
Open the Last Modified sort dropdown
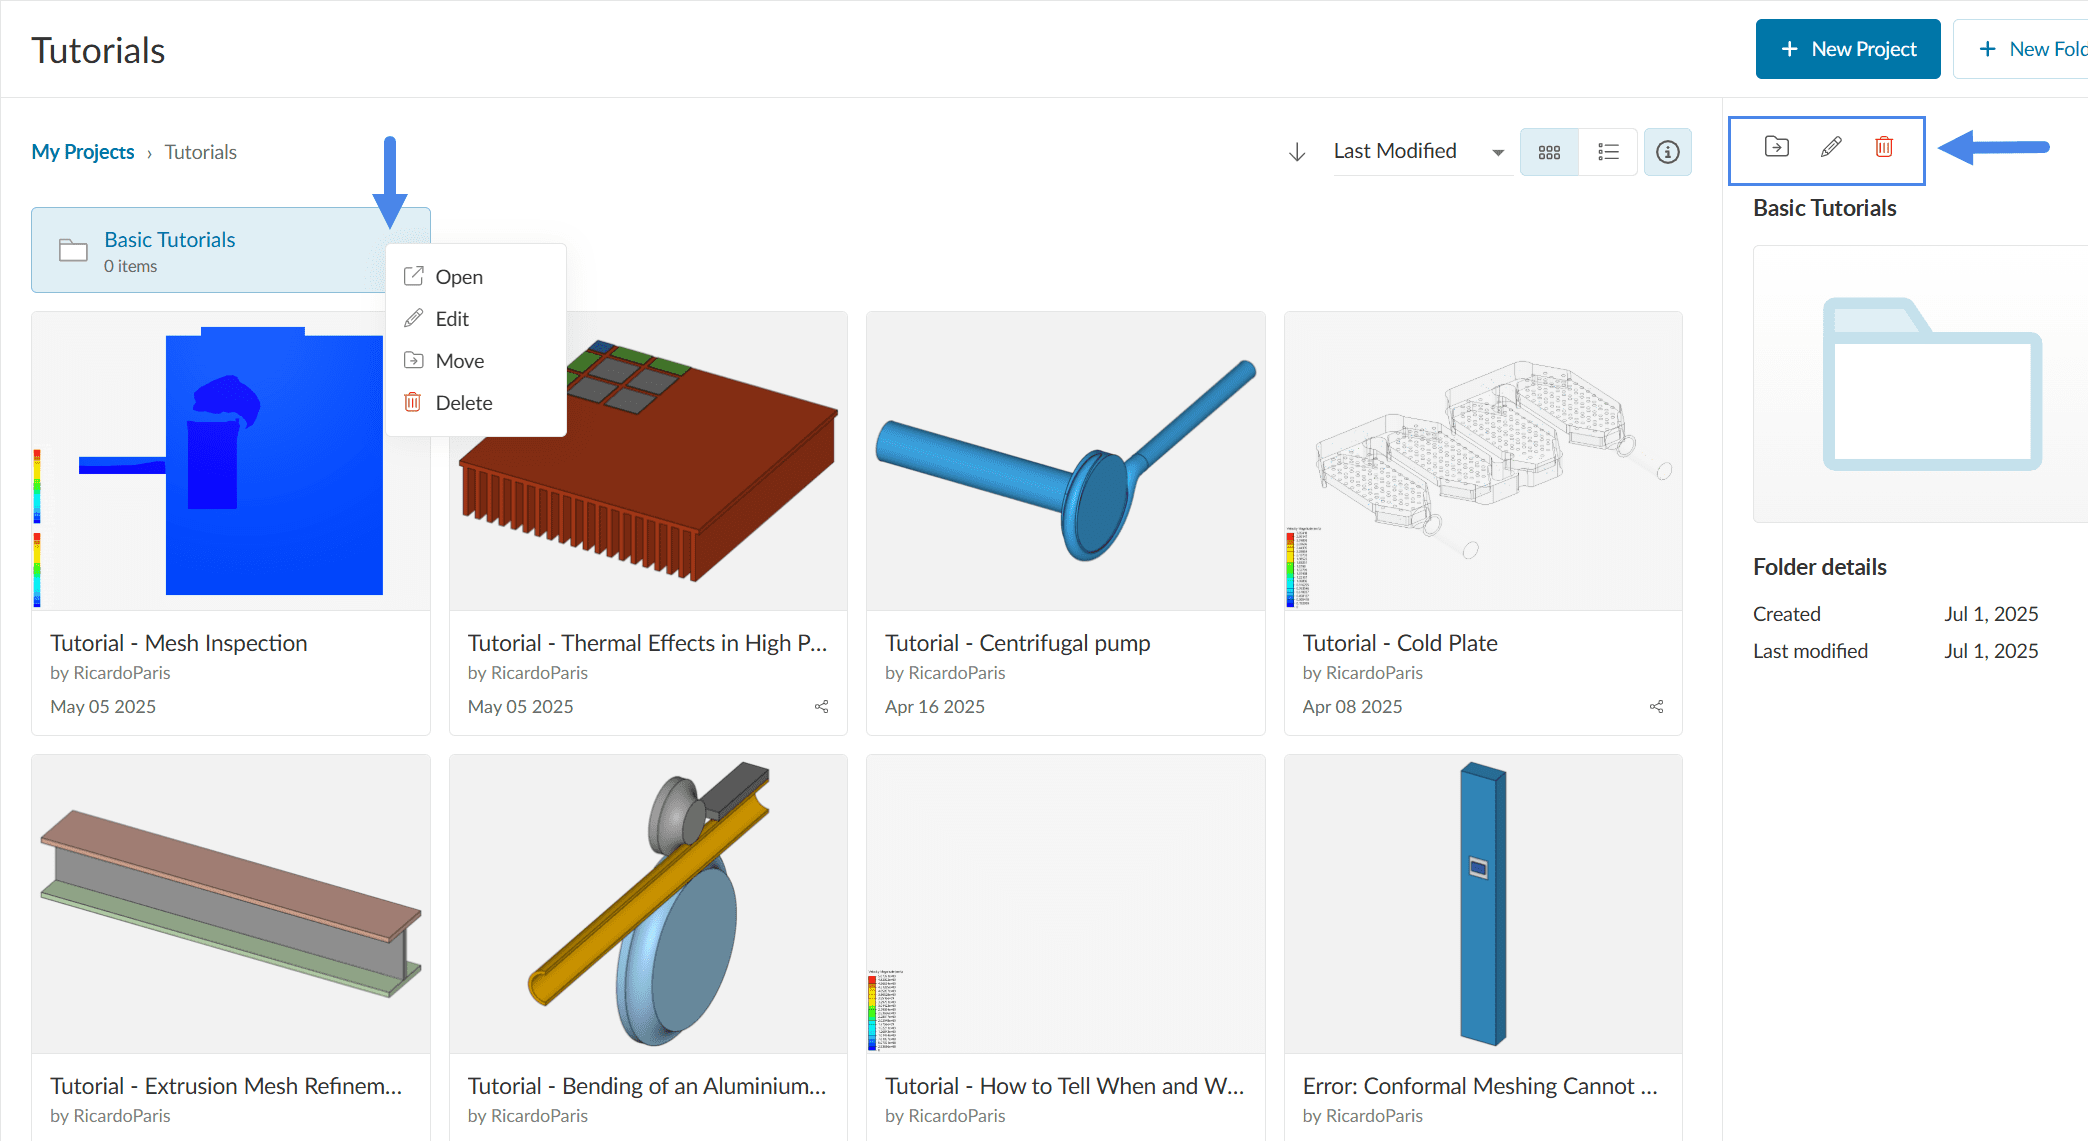pos(1395,152)
